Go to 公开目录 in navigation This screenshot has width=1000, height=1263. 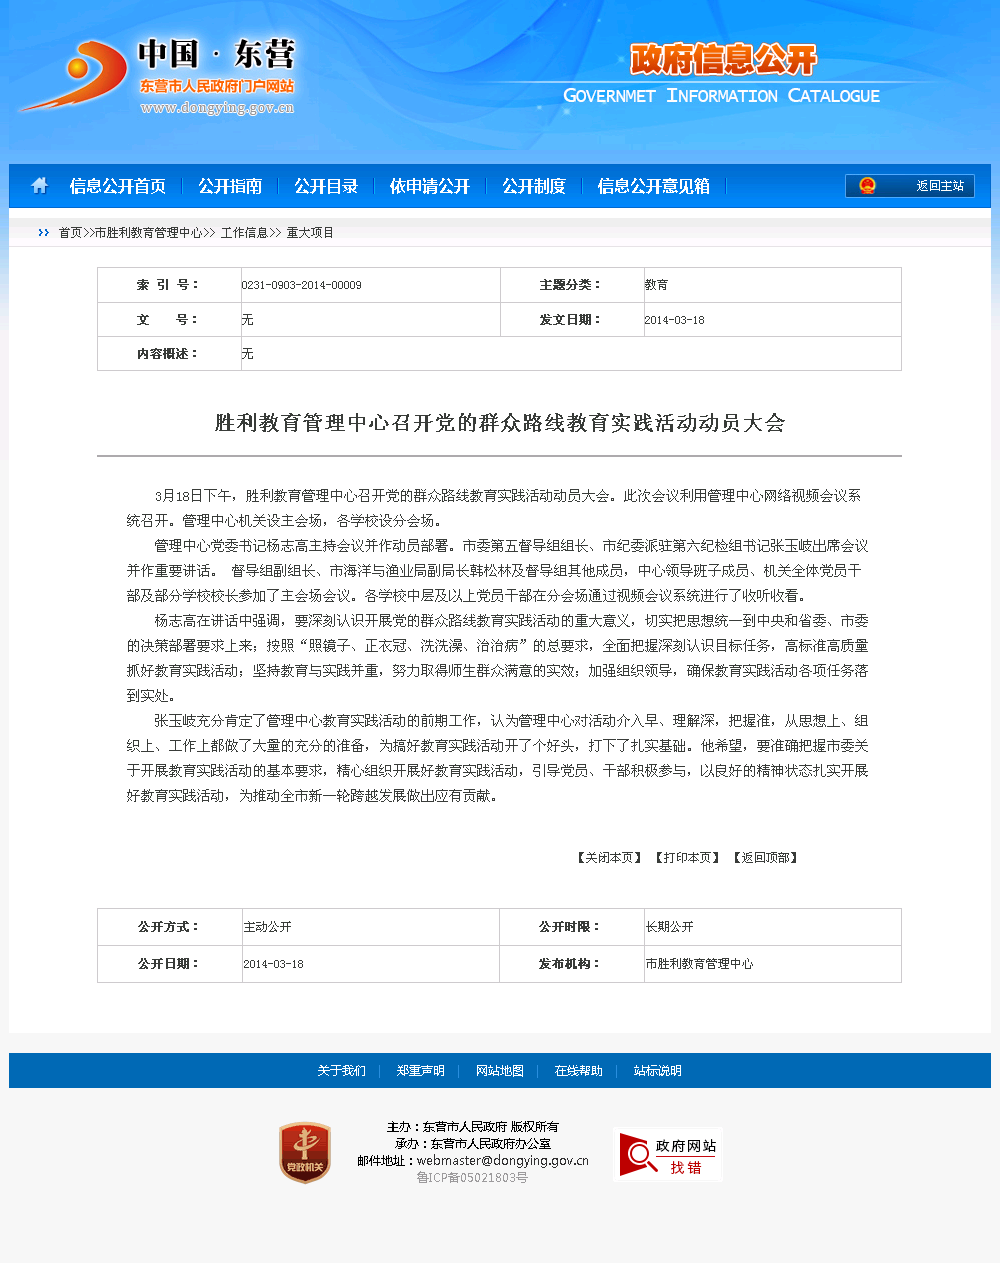[326, 186]
